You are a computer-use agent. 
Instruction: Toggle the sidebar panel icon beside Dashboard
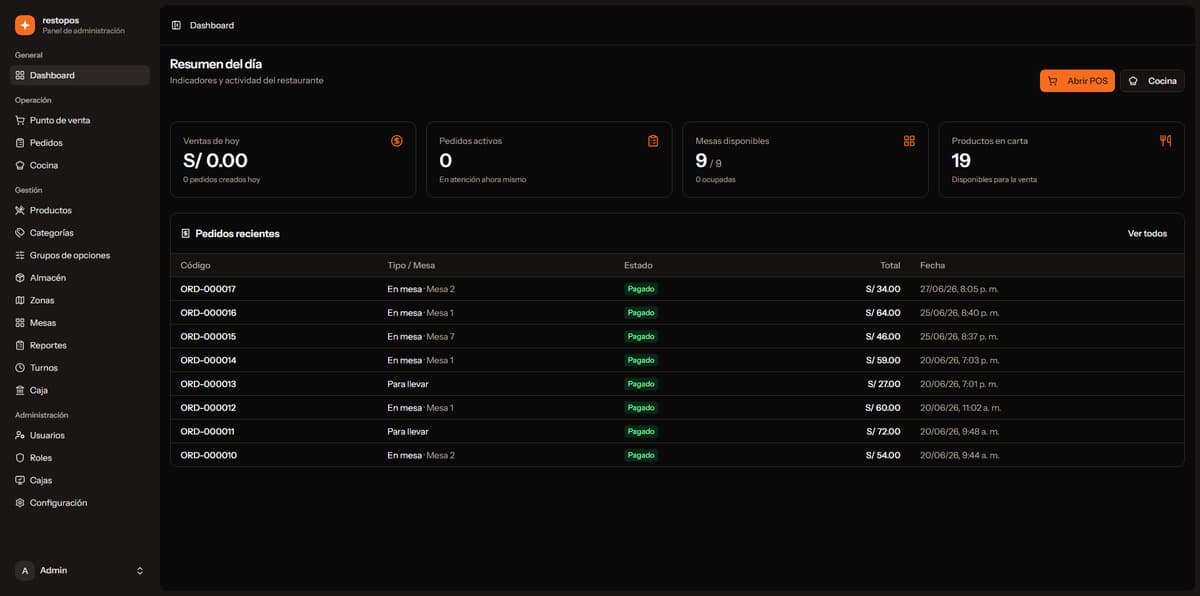coord(176,25)
